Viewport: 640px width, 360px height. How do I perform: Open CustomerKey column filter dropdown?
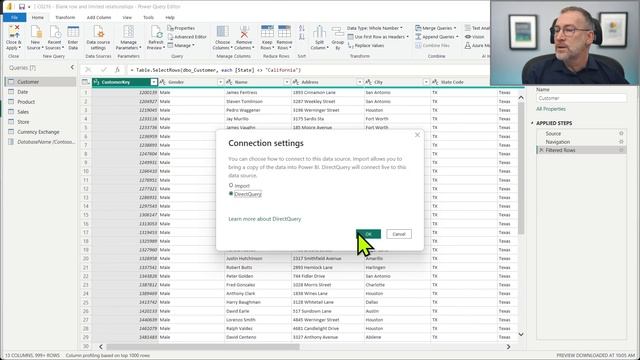point(153,82)
